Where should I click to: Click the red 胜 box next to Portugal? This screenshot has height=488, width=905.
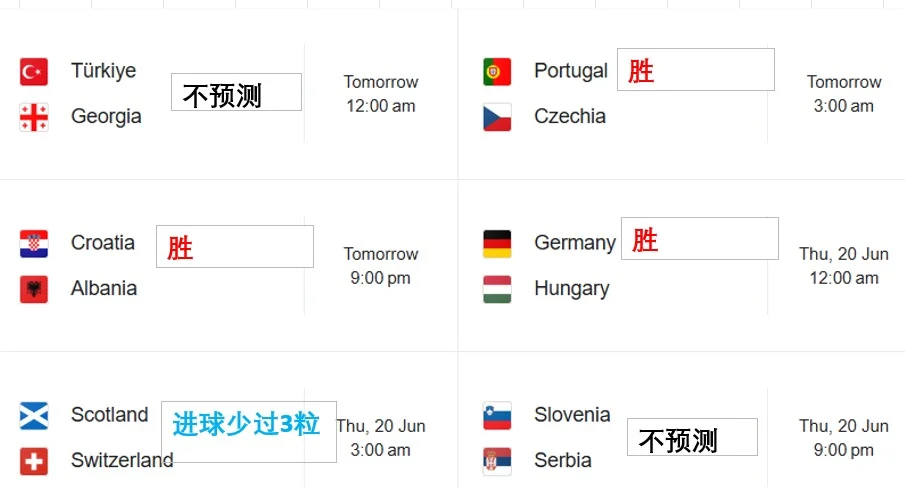[x=696, y=70]
